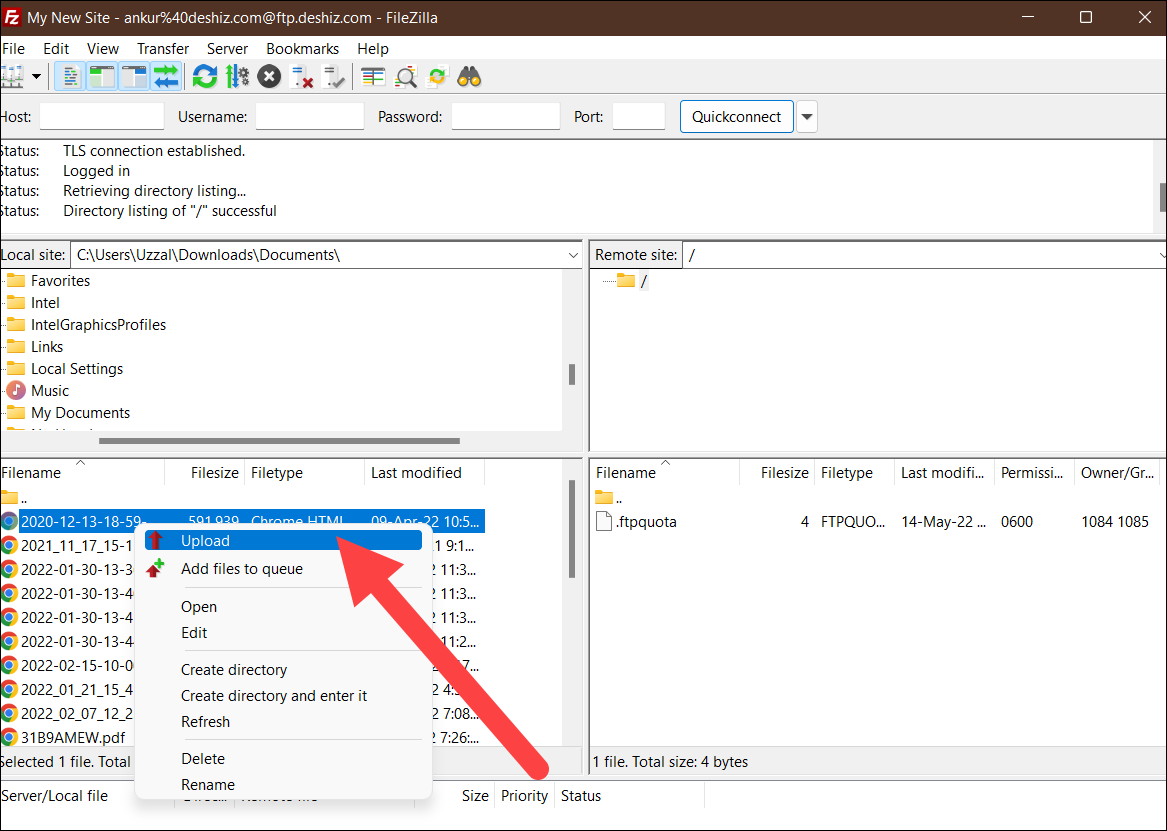Toggle the remote directory tree icon

[x=134, y=77]
